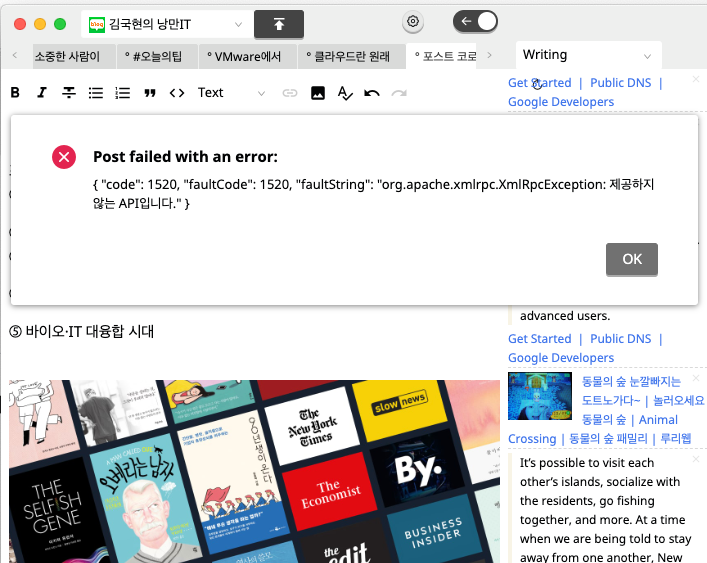
Task: Open top Public DNS link
Action: coord(620,83)
